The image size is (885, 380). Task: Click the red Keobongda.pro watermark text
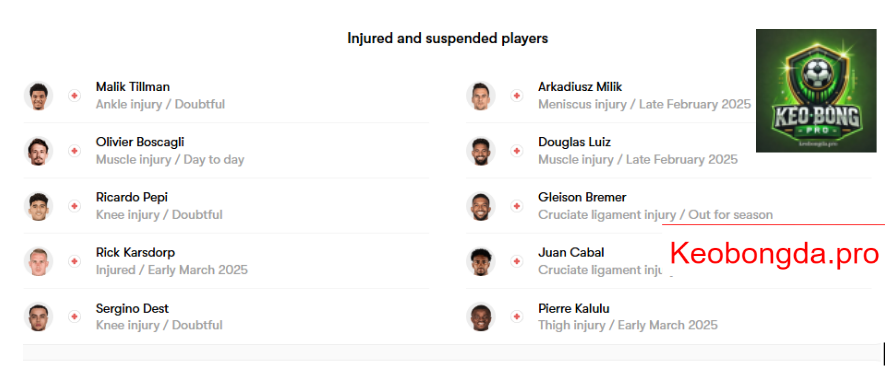(x=774, y=254)
